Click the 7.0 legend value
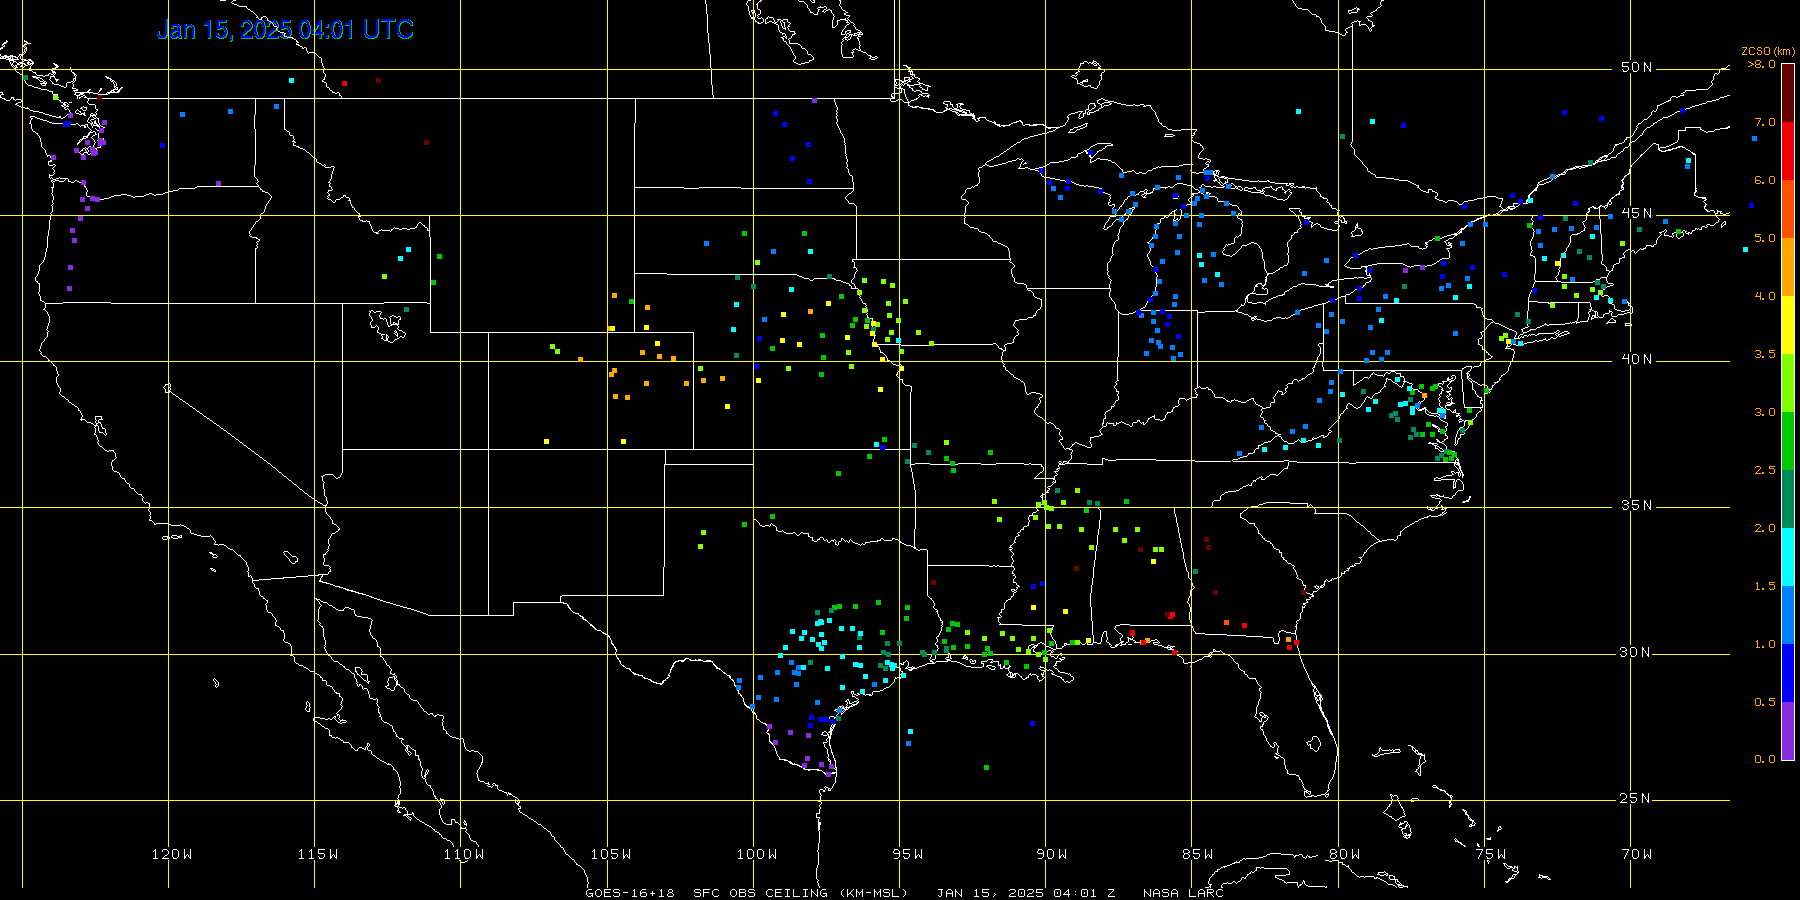Image resolution: width=1800 pixels, height=900 pixels. click(x=1765, y=122)
